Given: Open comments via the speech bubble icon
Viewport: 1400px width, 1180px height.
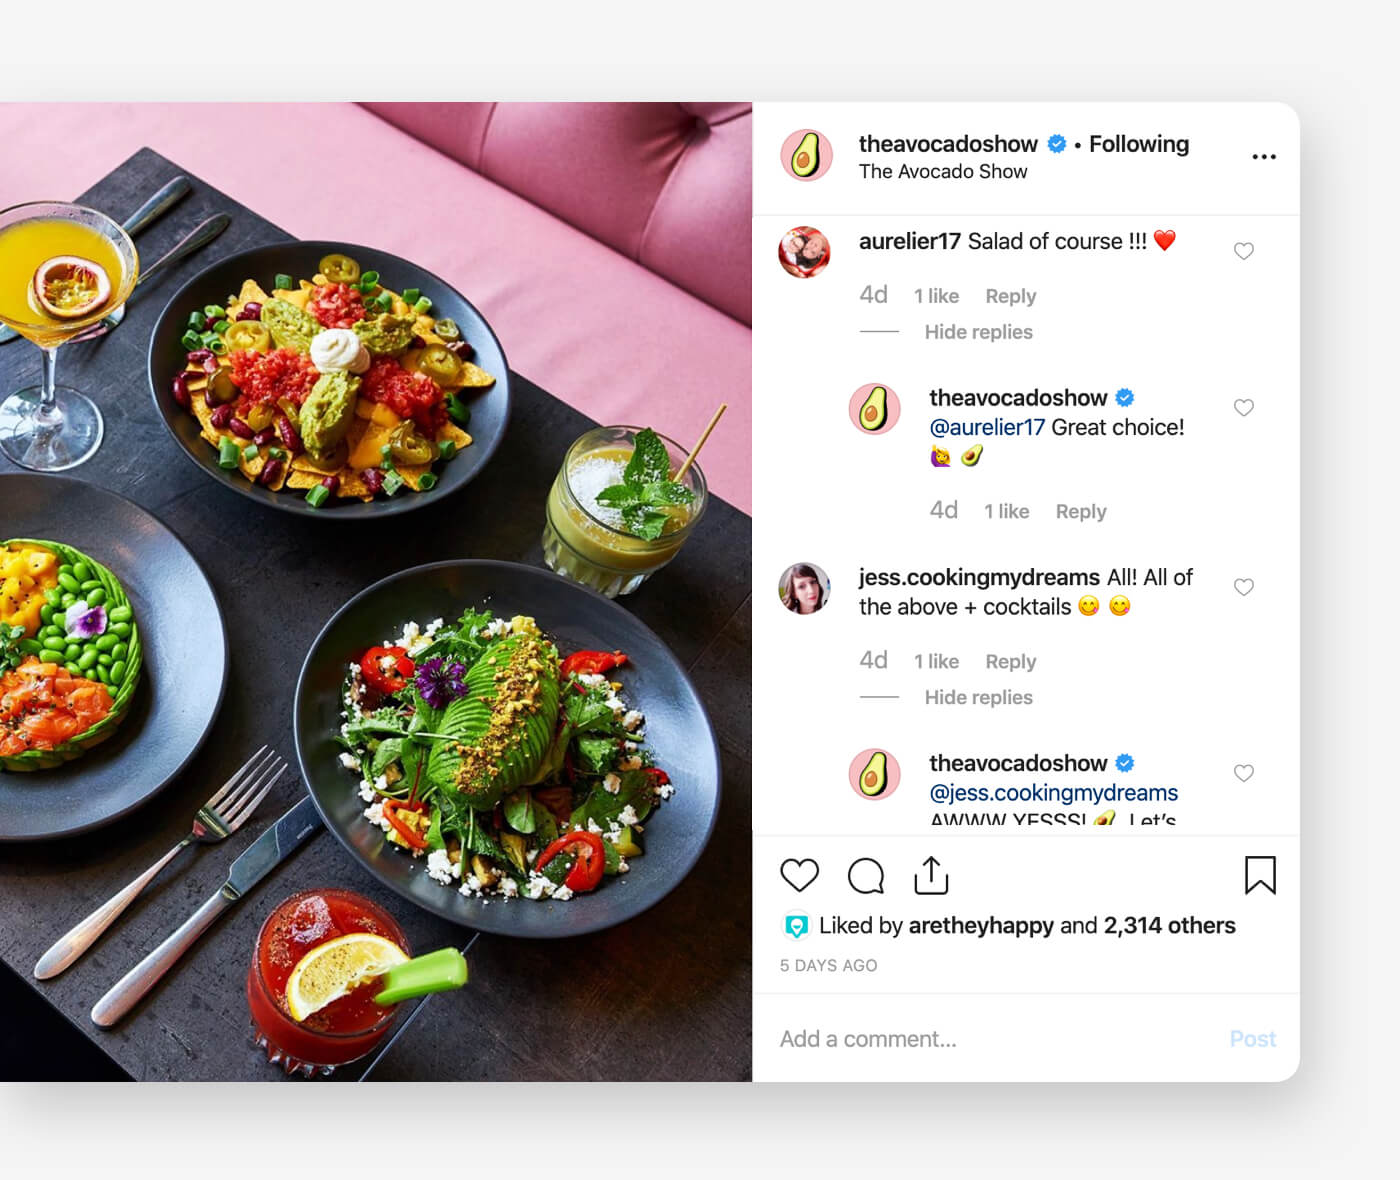Looking at the screenshot, I should coord(866,876).
